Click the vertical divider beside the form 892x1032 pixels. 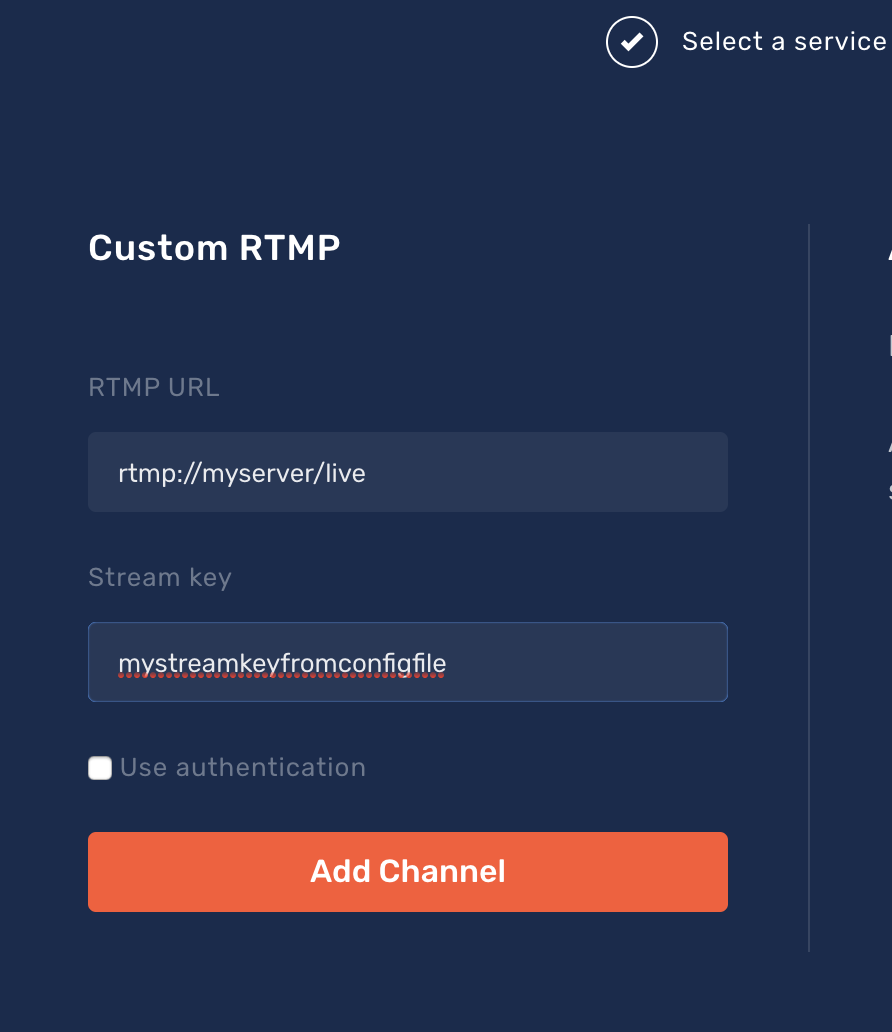[808, 588]
